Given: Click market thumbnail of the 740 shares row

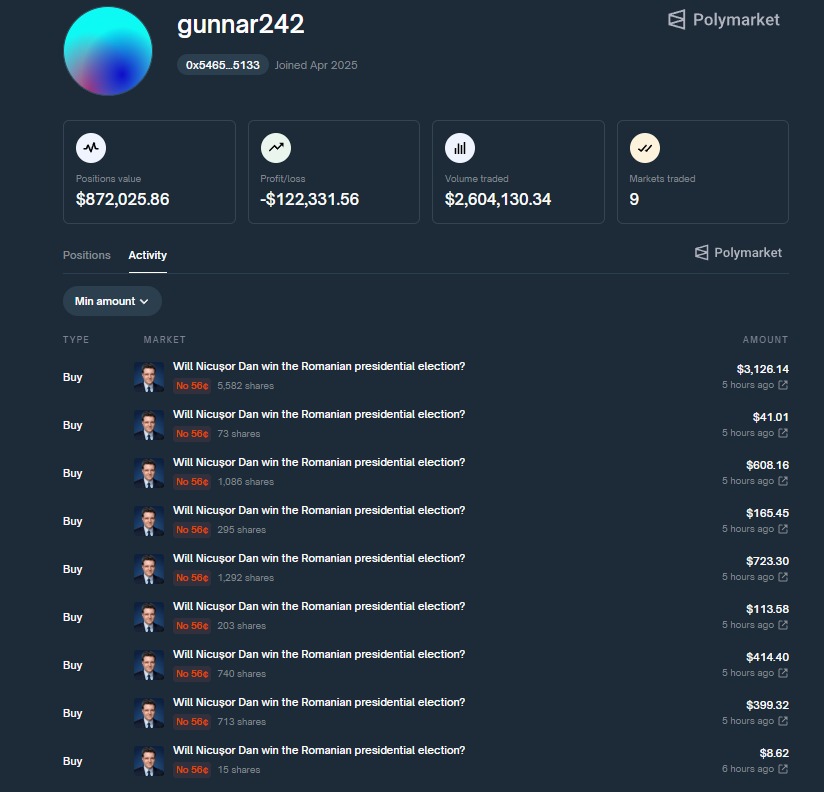Looking at the screenshot, I should click(149, 665).
